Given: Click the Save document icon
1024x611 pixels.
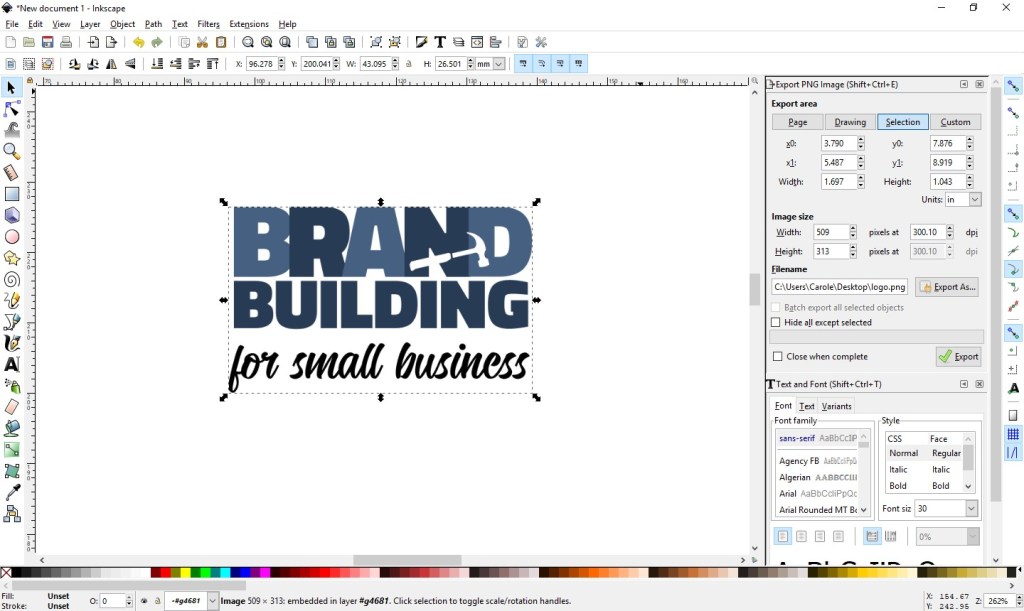Looking at the screenshot, I should pos(47,42).
